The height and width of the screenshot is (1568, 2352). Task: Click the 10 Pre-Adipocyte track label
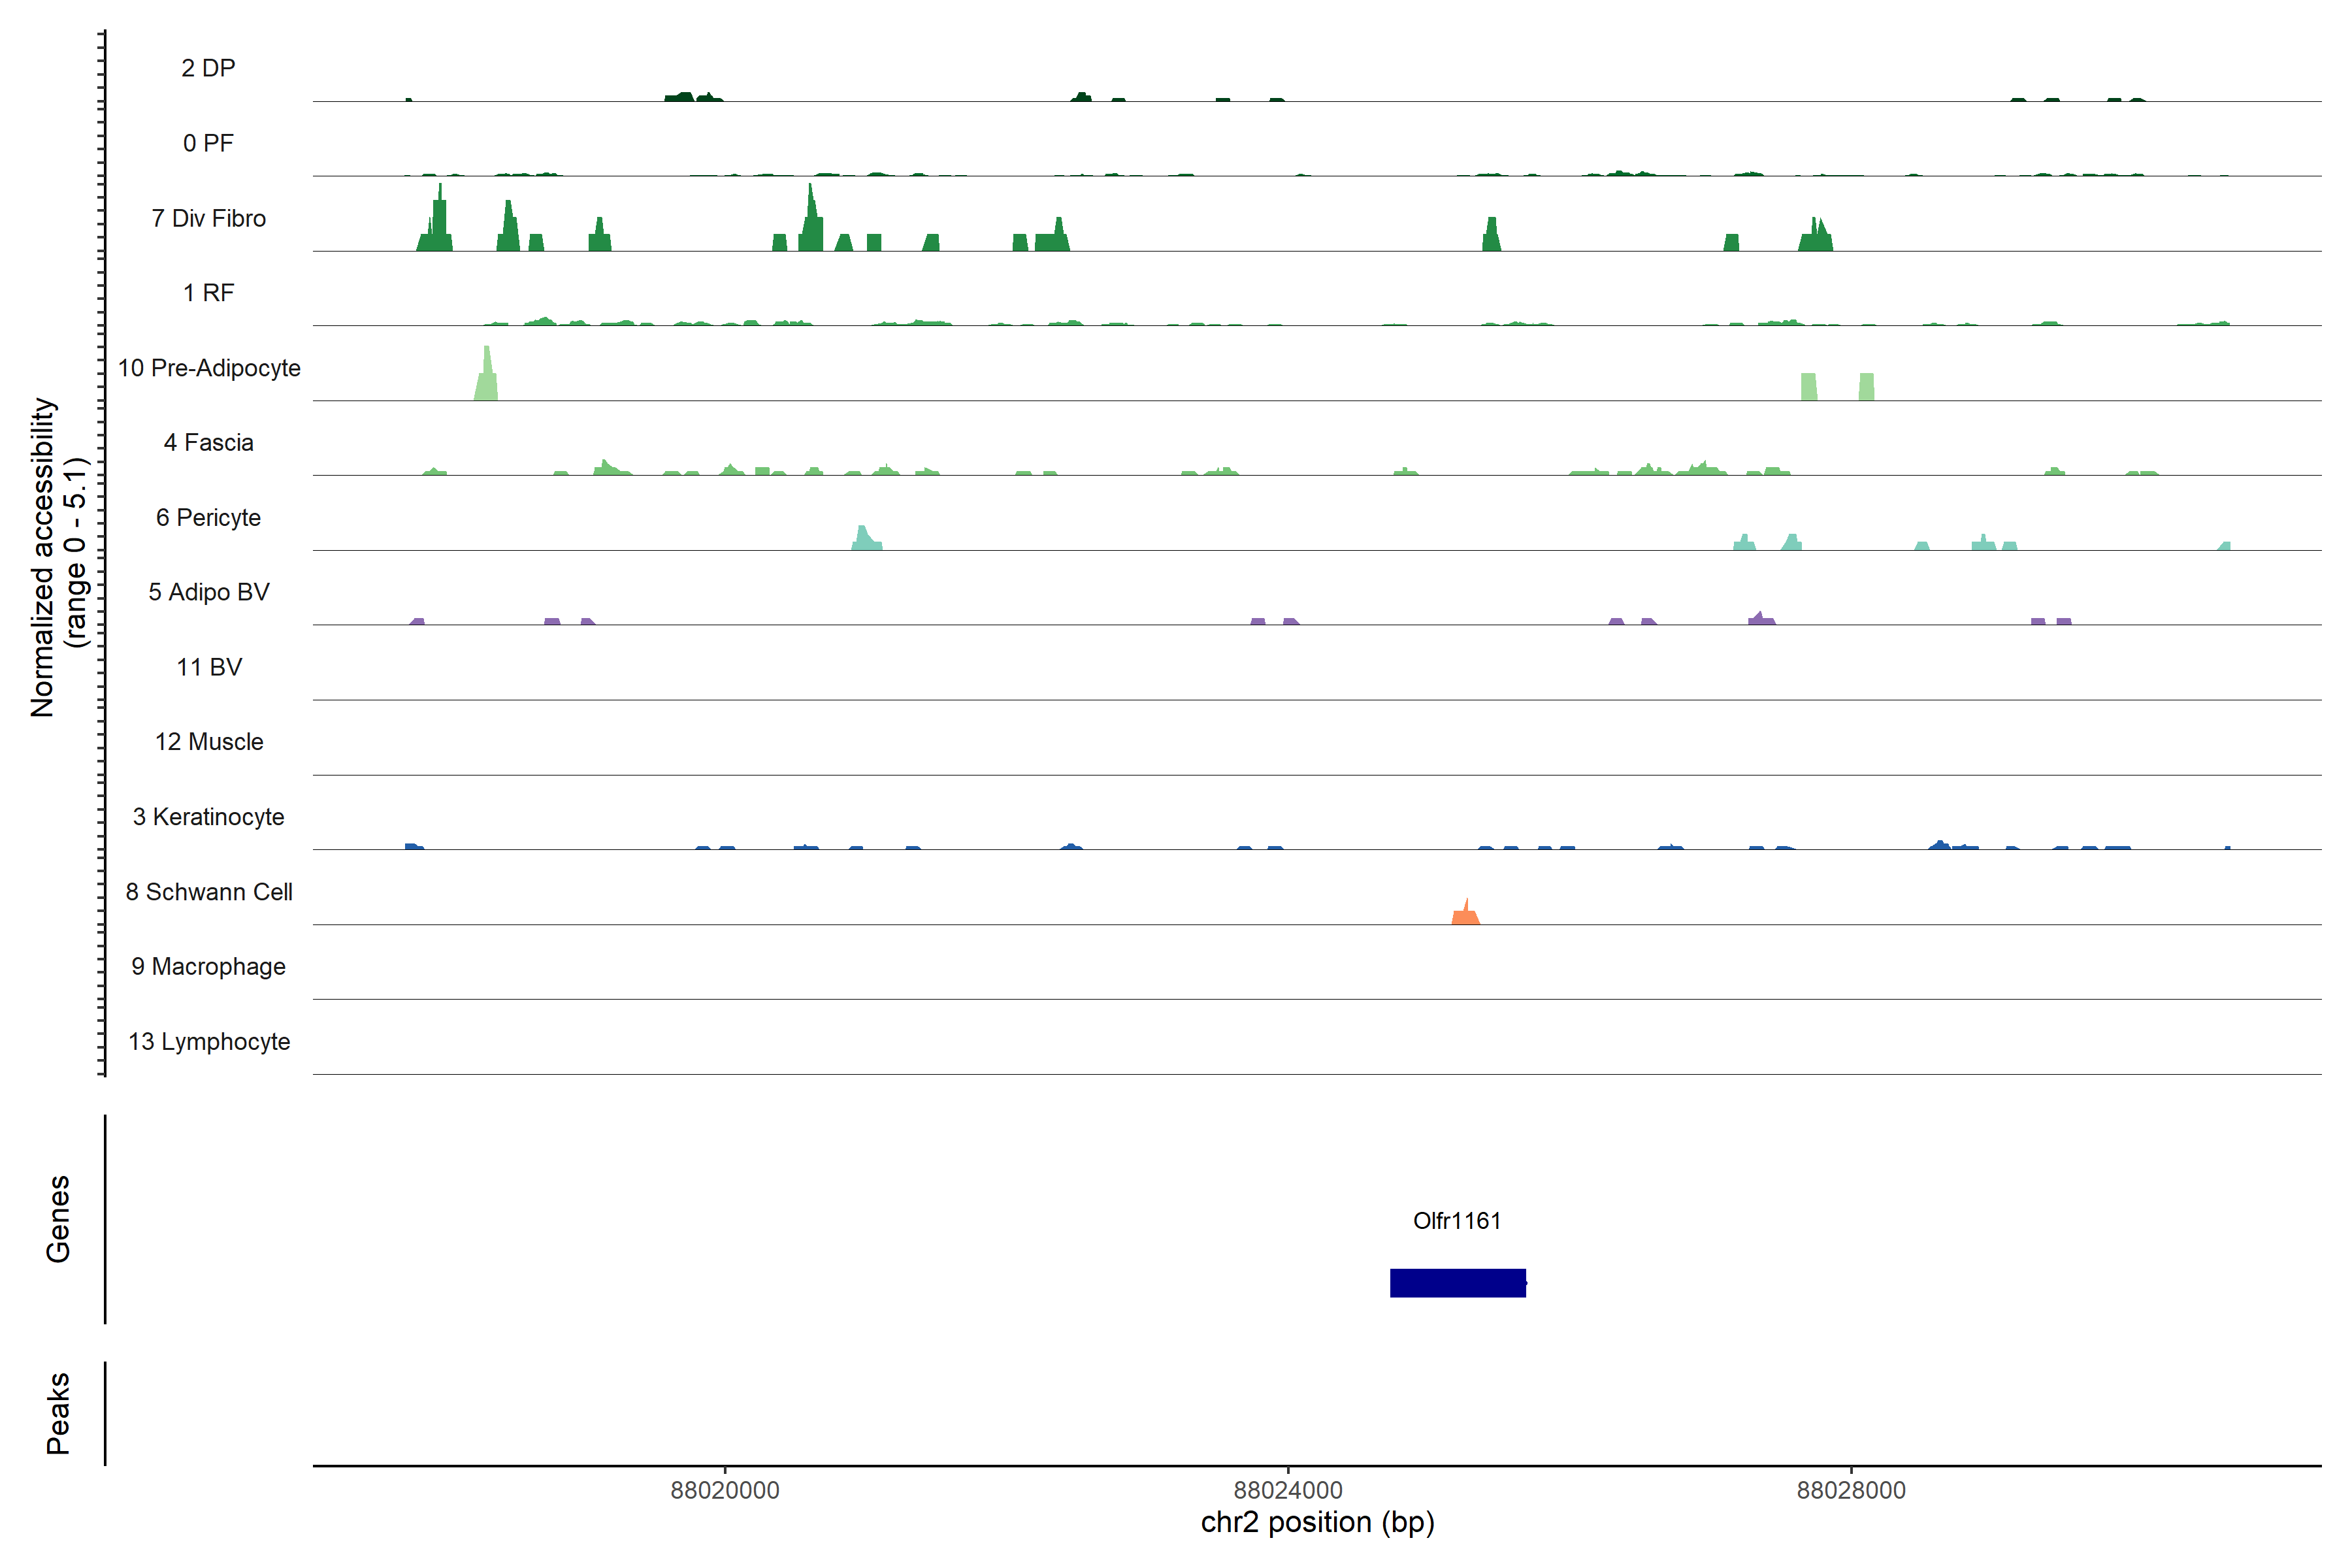click(209, 368)
